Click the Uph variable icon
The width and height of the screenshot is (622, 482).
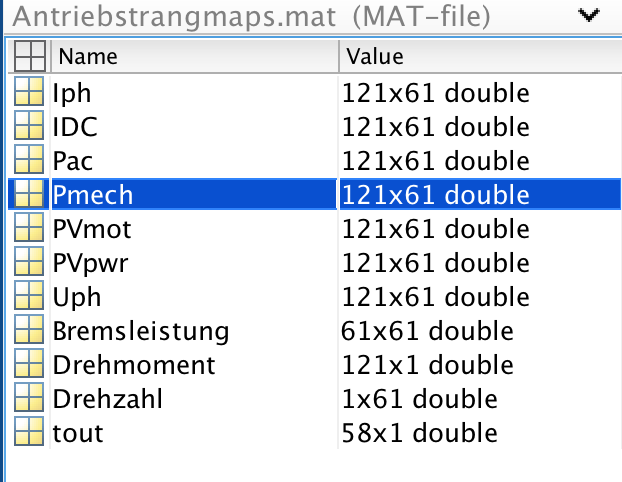point(29,297)
